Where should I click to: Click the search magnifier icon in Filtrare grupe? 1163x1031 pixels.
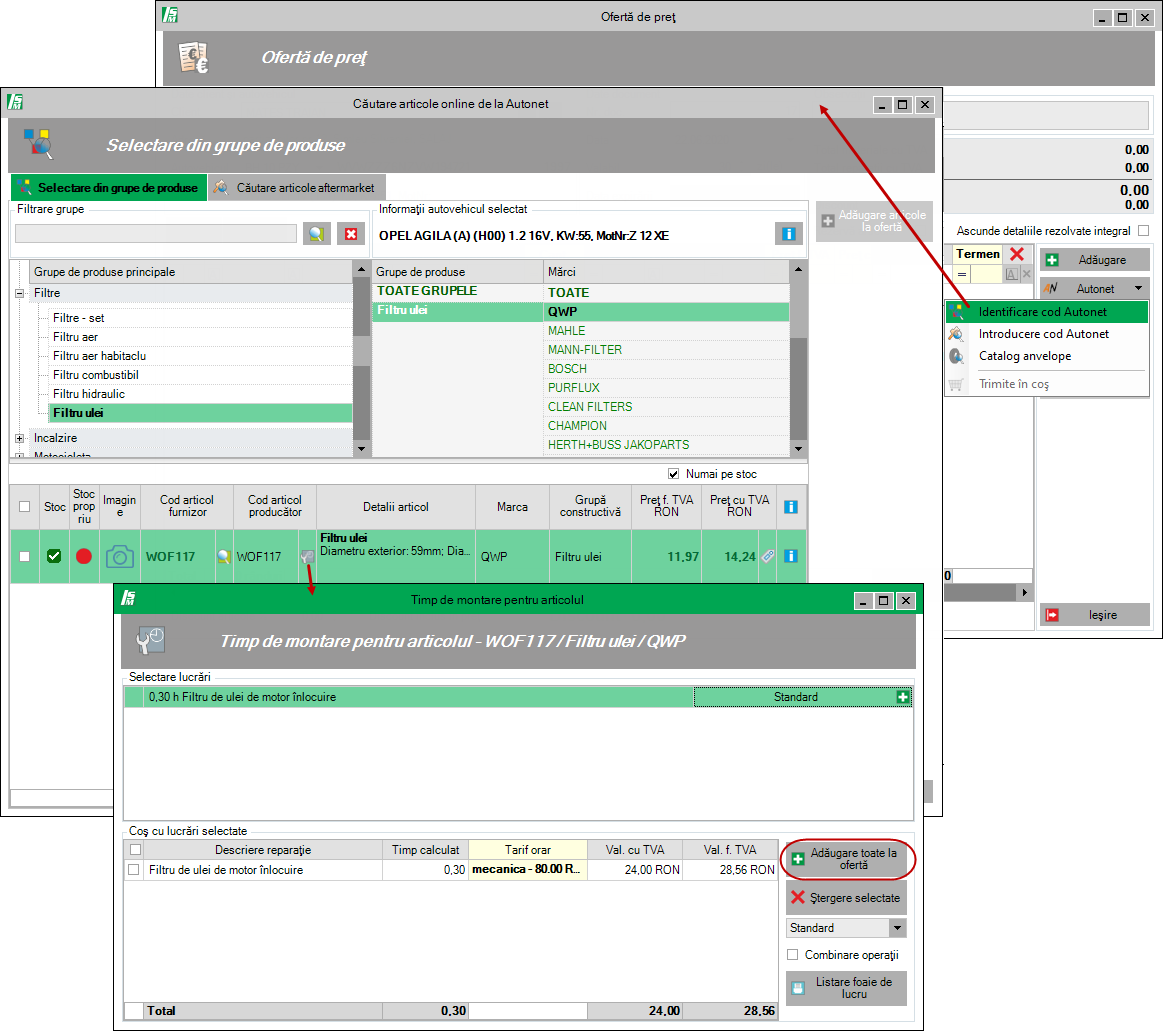coord(317,234)
